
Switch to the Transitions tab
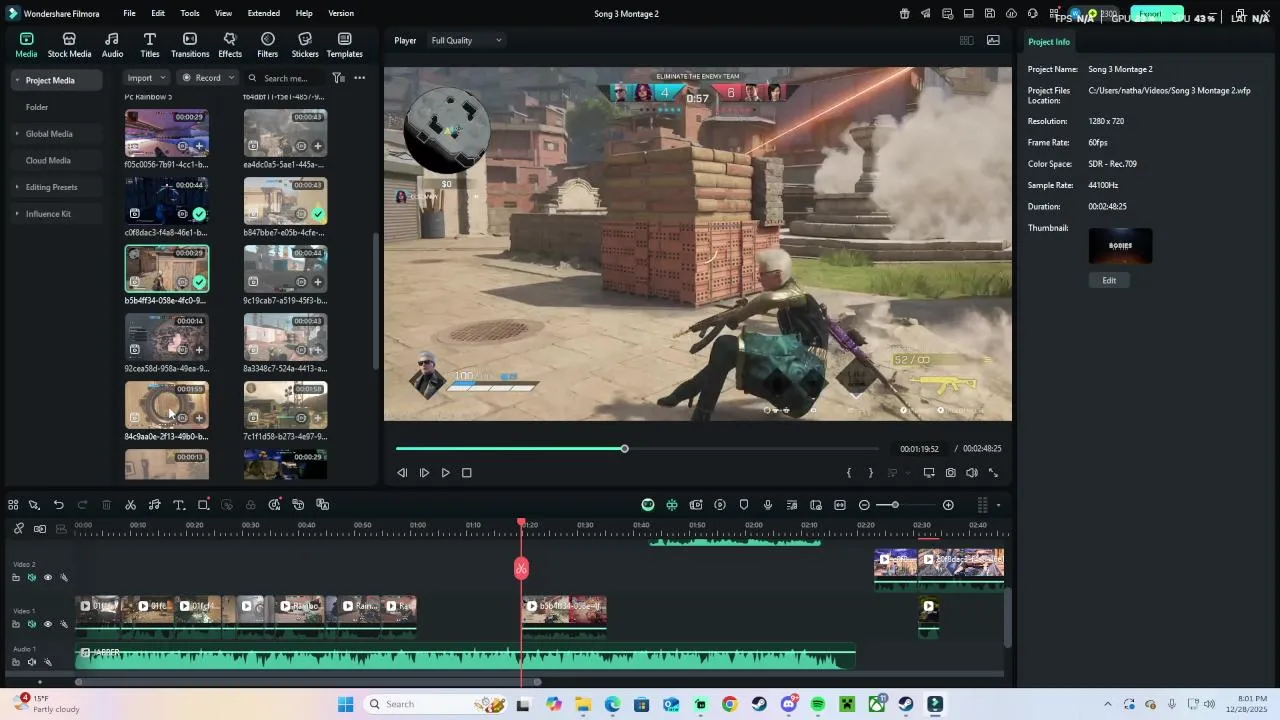(190, 46)
